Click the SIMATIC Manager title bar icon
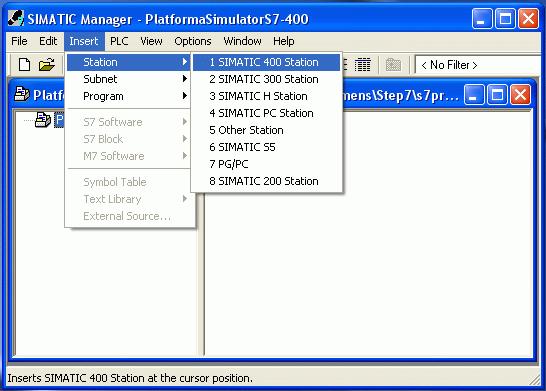This screenshot has width=546, height=391. click(x=16, y=18)
